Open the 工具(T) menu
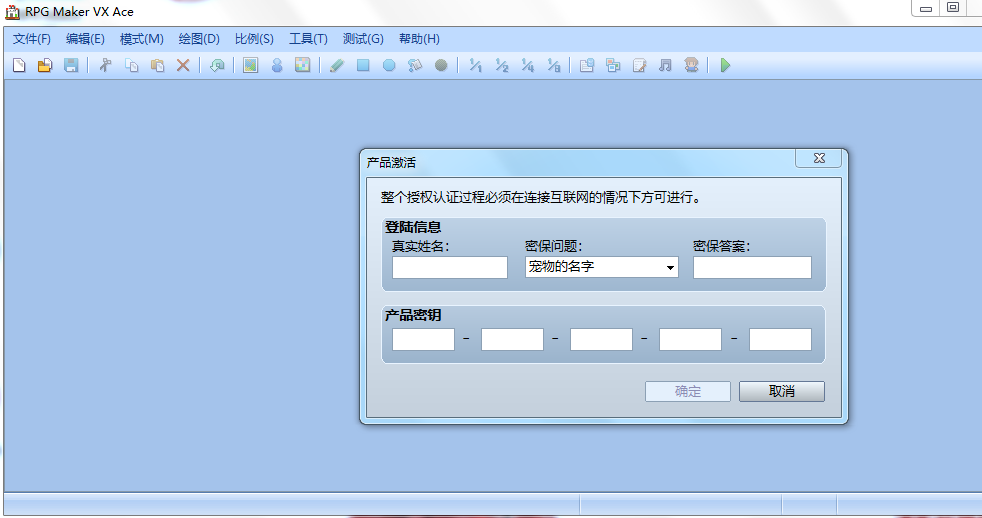This screenshot has width=982, height=518. pyautogui.click(x=308, y=39)
